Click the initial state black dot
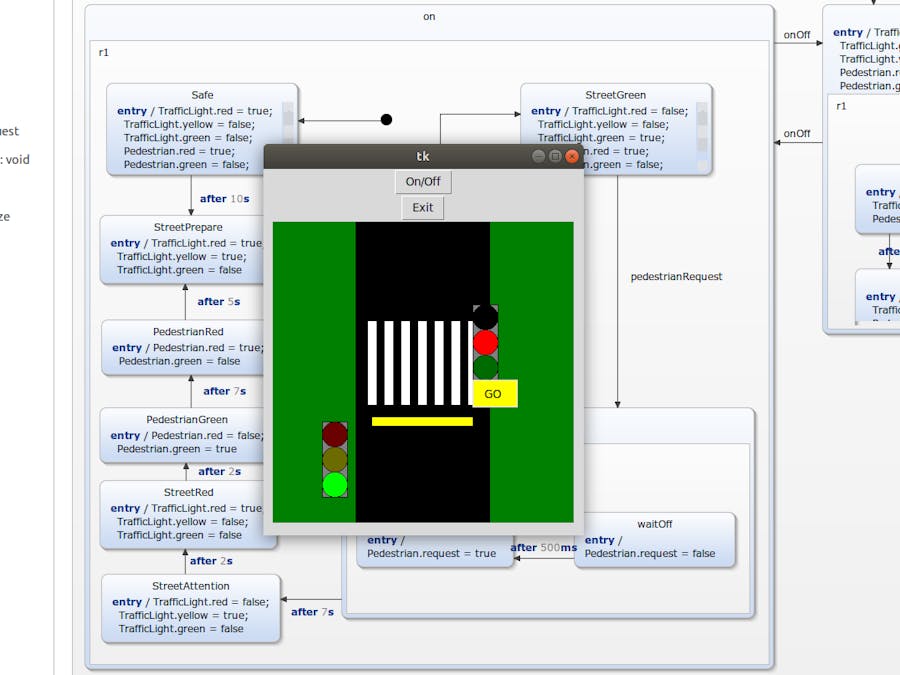This screenshot has width=900, height=675. [x=386, y=119]
